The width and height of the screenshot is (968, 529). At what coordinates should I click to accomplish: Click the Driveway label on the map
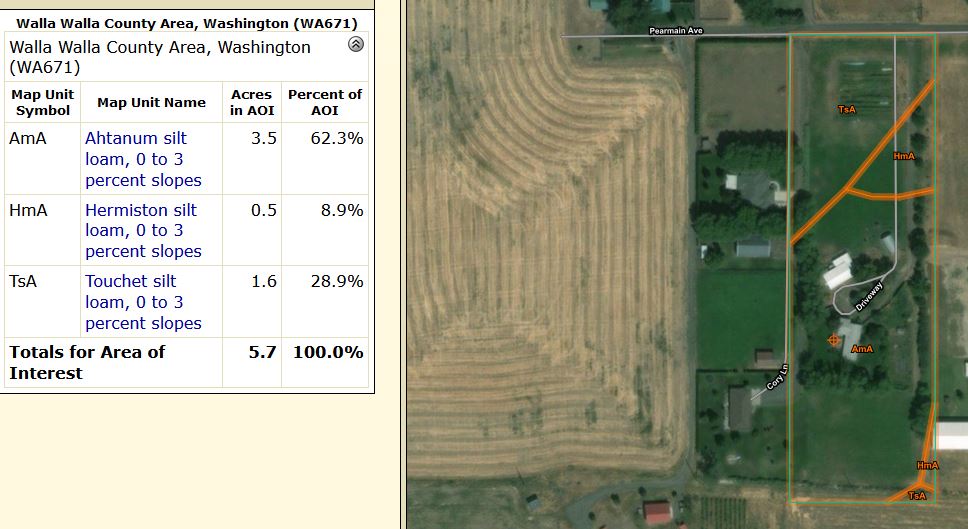tap(869, 297)
